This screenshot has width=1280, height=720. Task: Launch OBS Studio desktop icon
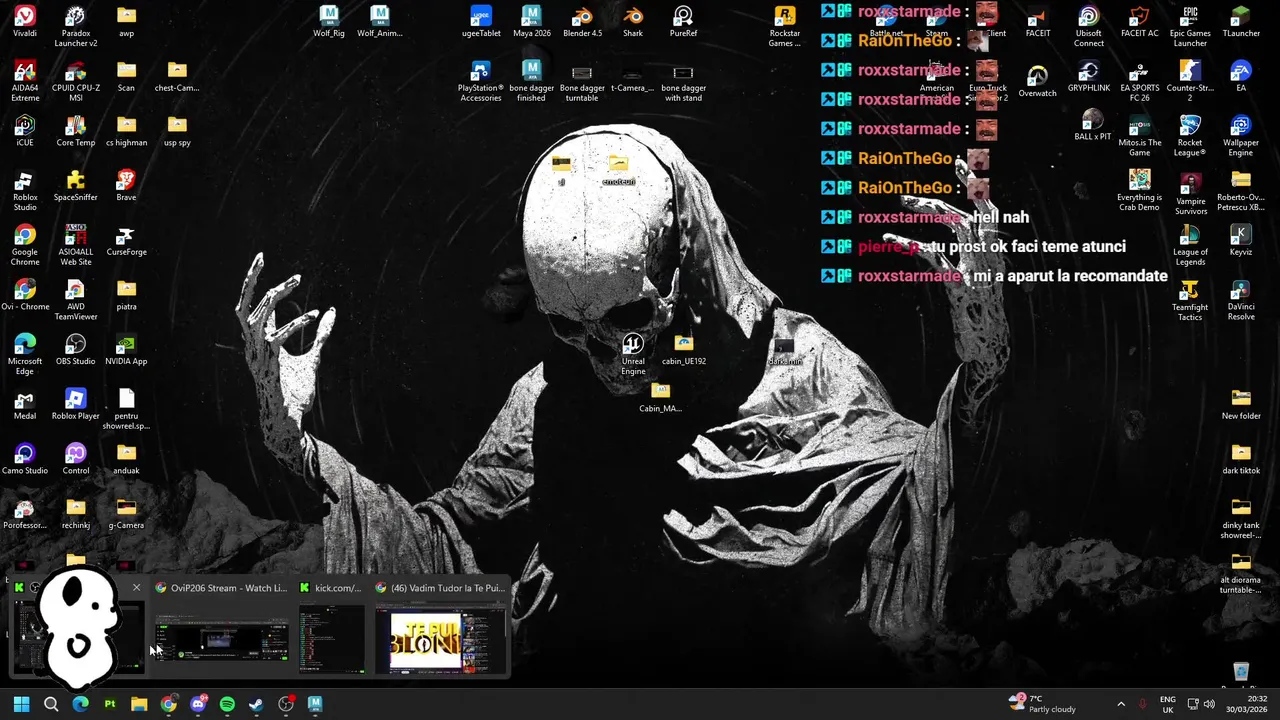pos(75,351)
